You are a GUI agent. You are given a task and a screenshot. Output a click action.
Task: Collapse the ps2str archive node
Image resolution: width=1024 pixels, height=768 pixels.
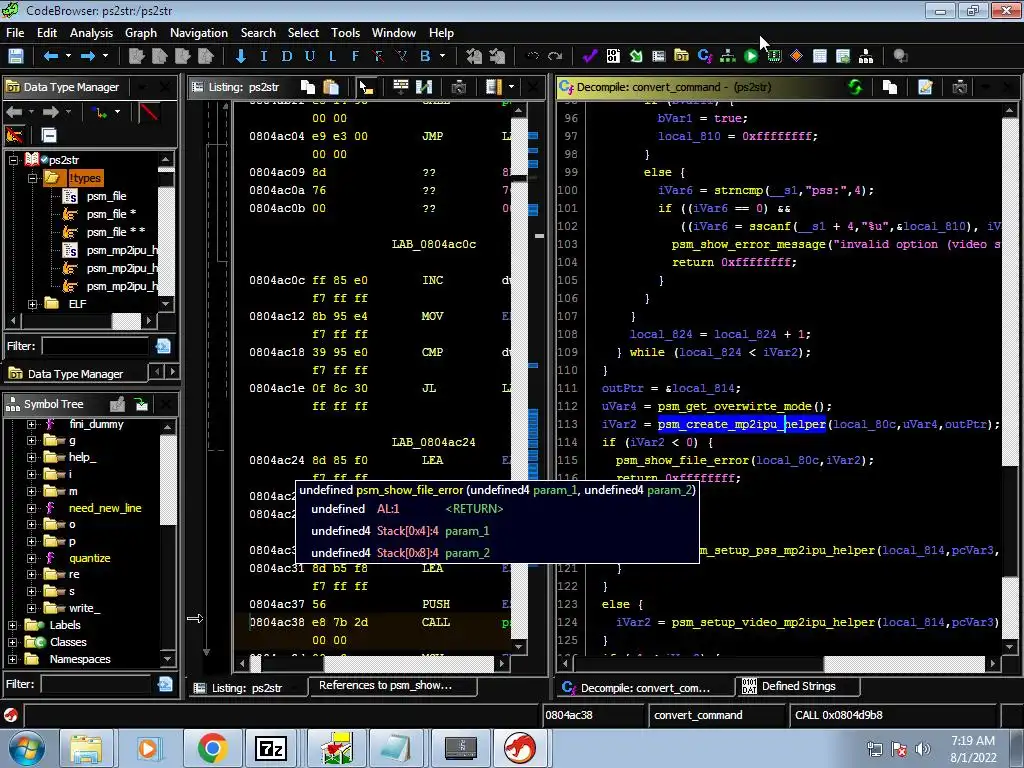coord(12,160)
